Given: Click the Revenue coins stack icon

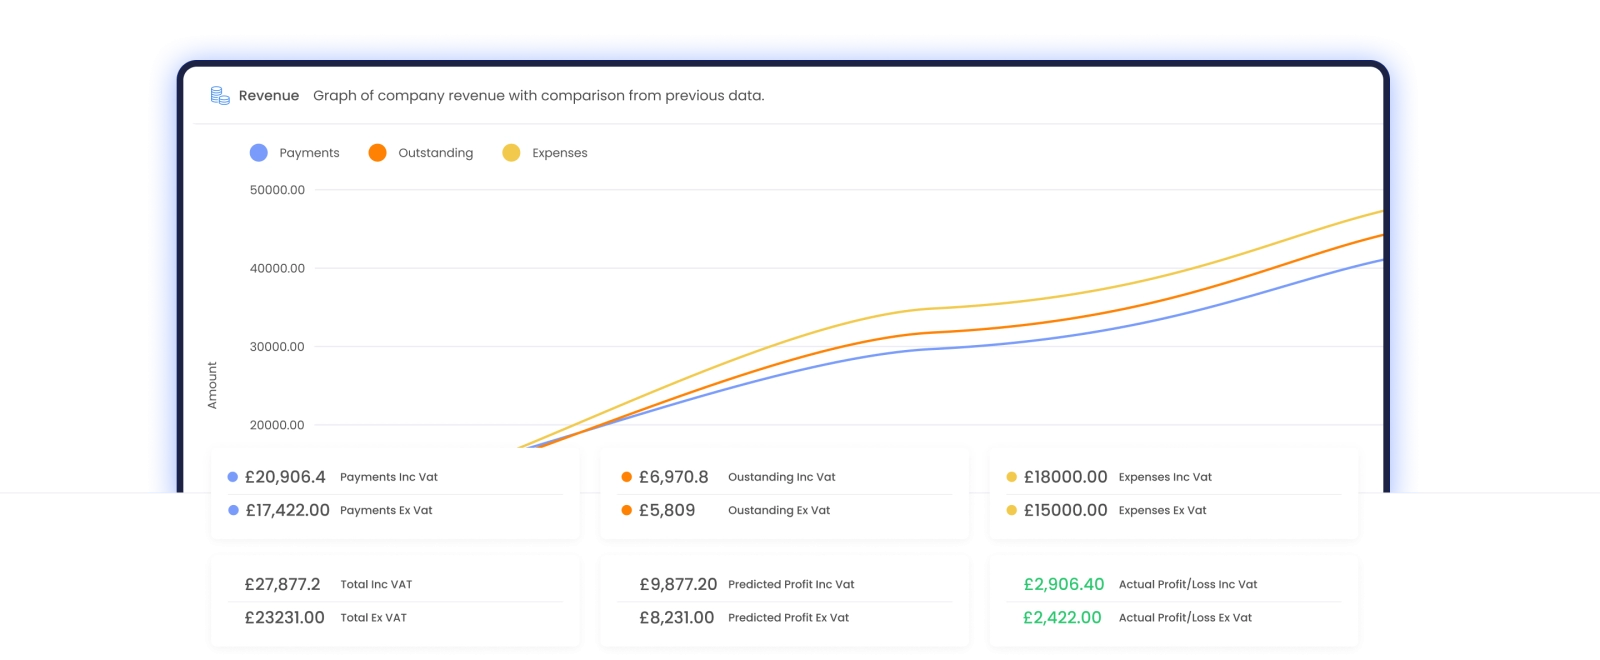Looking at the screenshot, I should click(220, 95).
